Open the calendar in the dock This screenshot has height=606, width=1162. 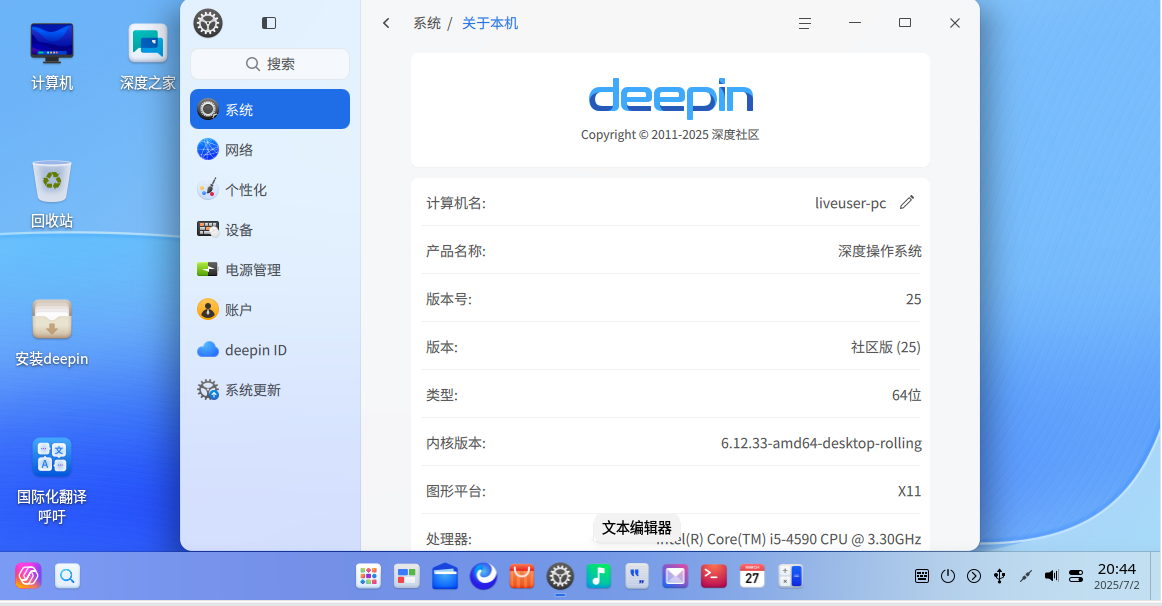(752, 576)
